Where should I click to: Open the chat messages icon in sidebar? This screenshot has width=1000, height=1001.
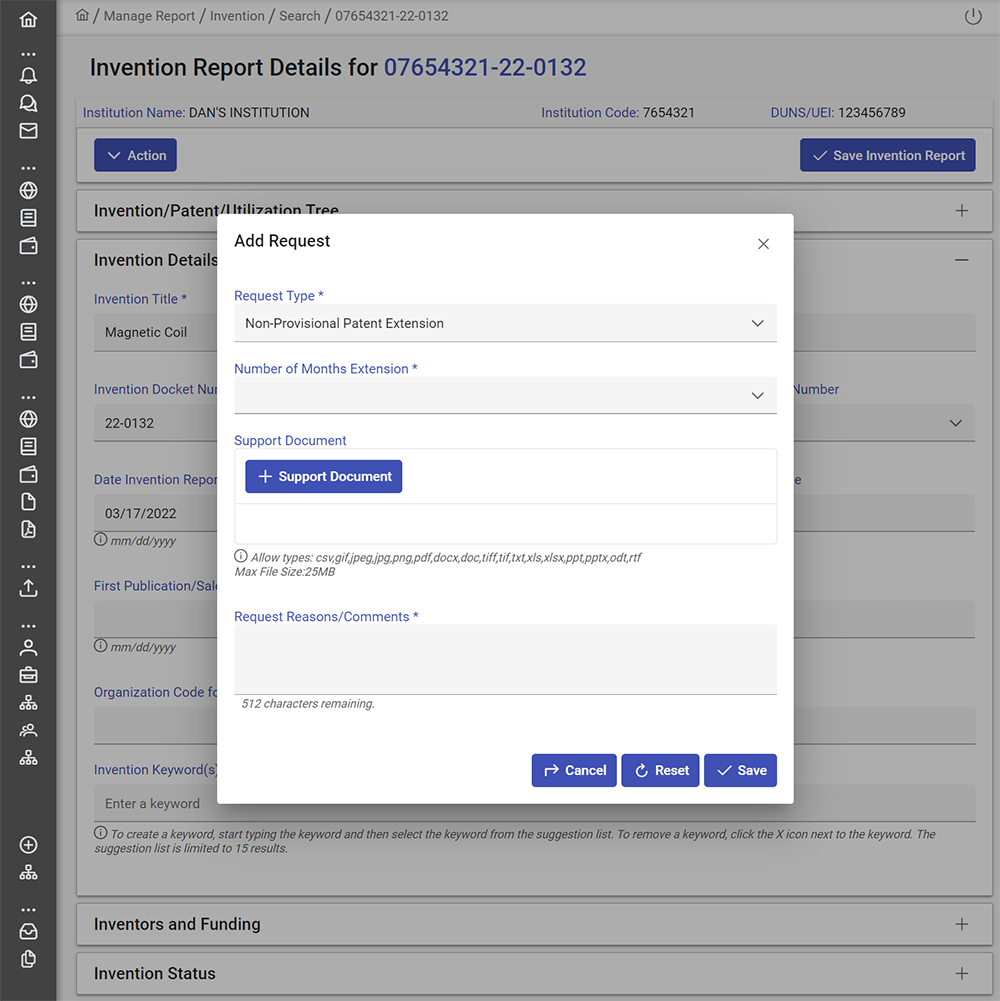pyautogui.click(x=28, y=103)
